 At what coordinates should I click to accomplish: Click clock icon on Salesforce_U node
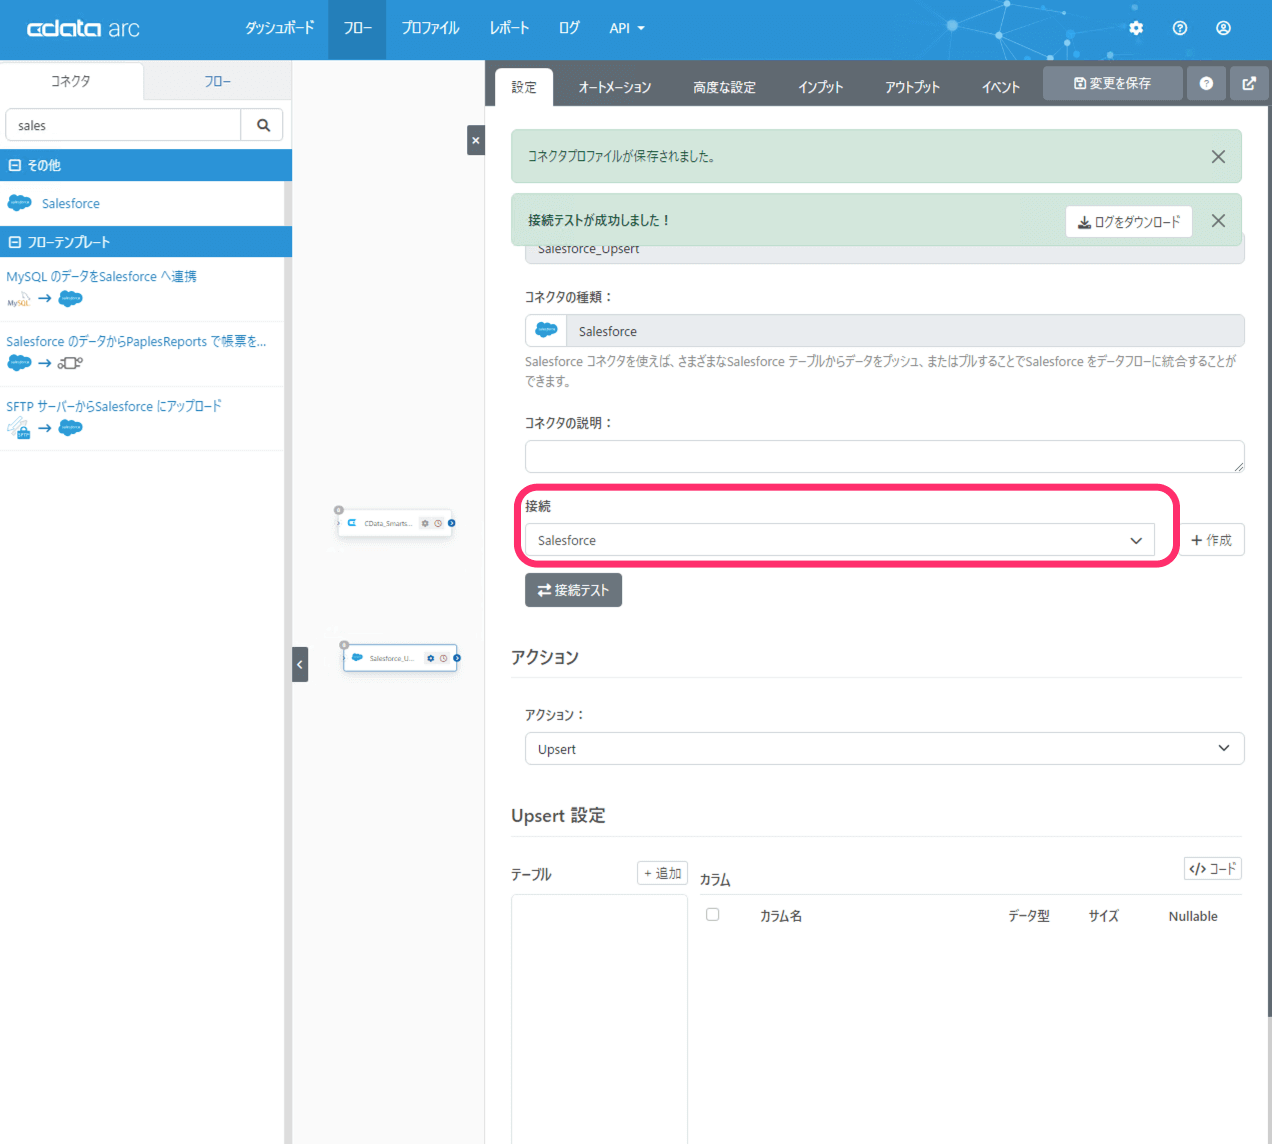pyautogui.click(x=443, y=658)
